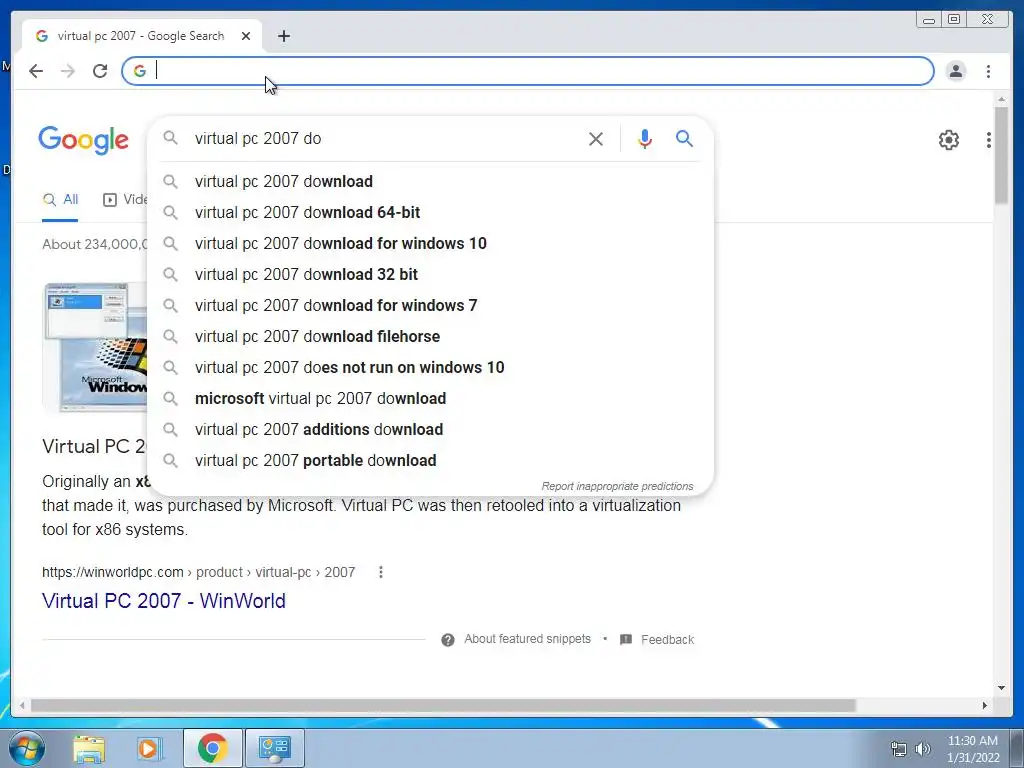Open File Explorer from the taskbar

[x=89, y=748]
